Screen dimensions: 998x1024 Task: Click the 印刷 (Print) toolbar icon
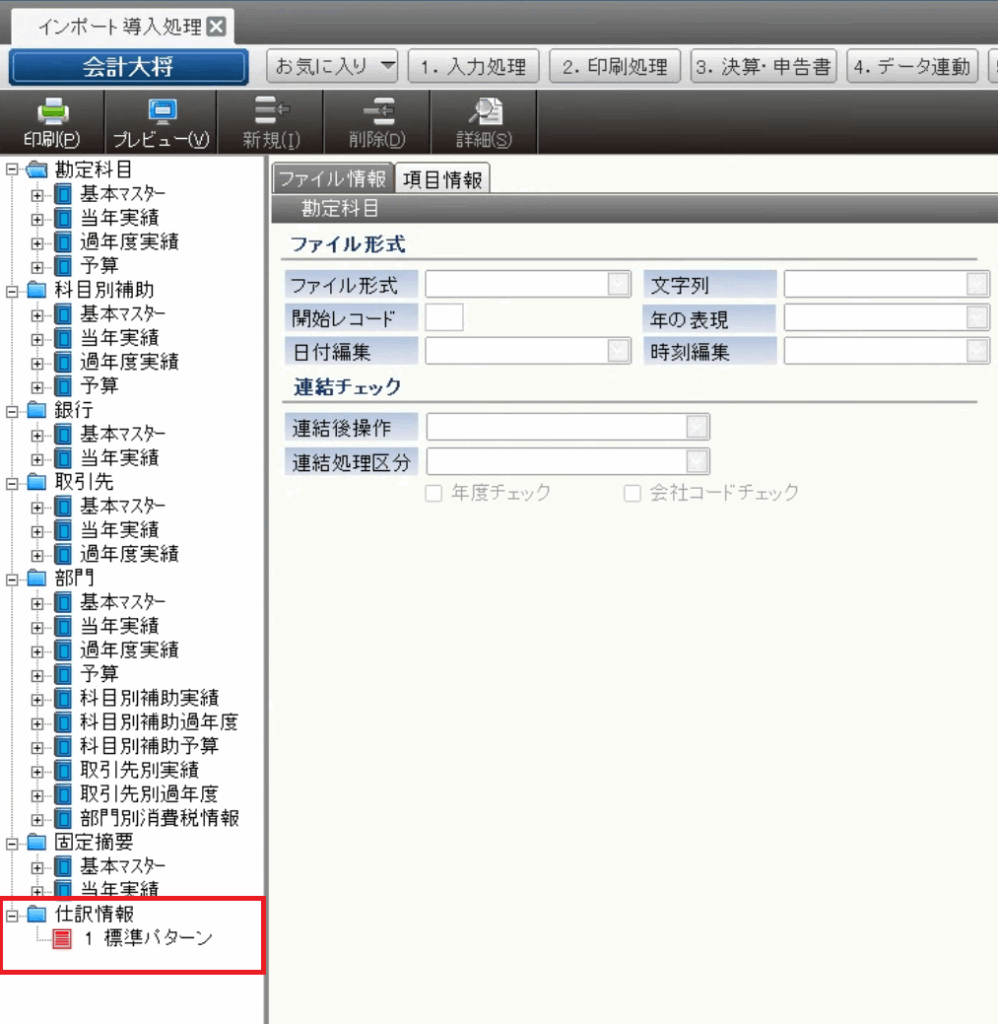click(x=51, y=112)
